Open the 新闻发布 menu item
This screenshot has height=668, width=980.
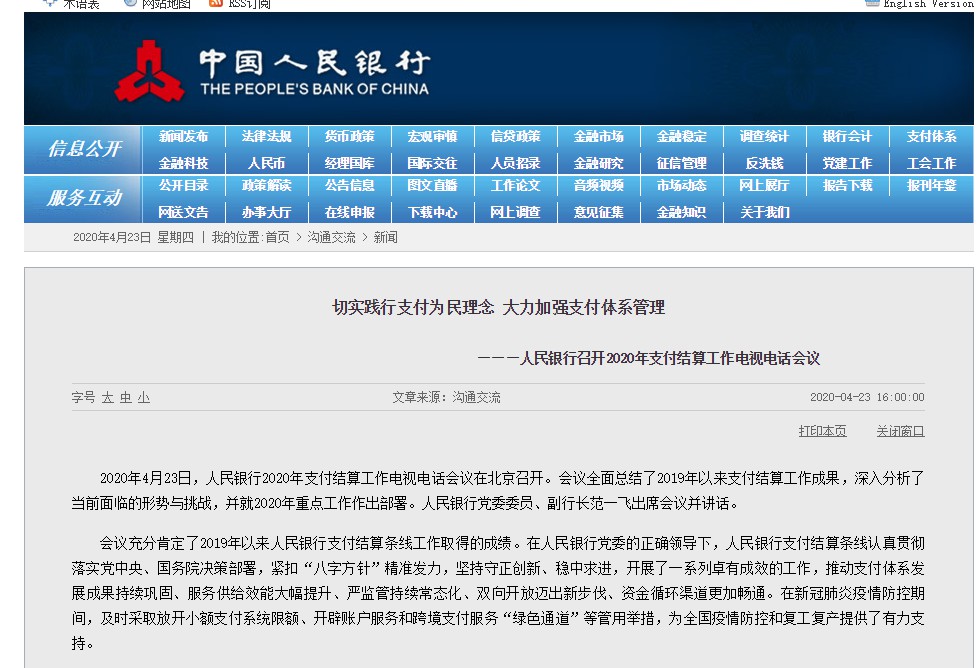(183, 136)
